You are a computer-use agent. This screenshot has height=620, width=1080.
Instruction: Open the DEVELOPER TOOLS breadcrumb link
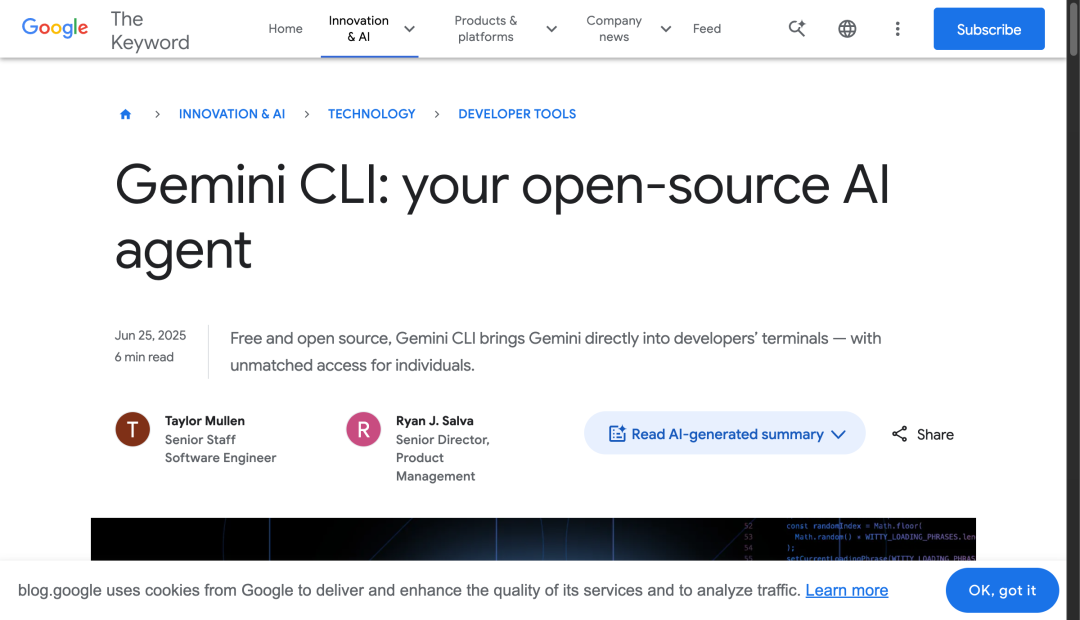[517, 114]
